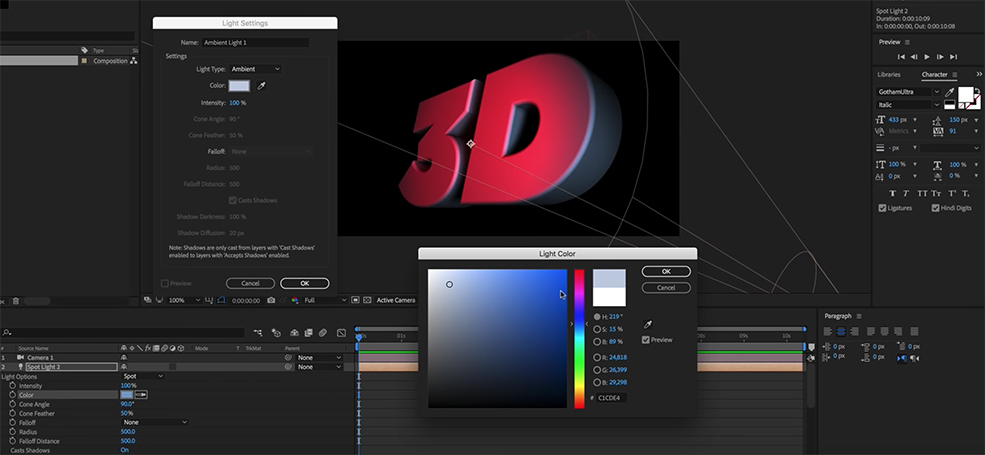Select the R red radio button
The height and width of the screenshot is (455, 985).
click(x=597, y=358)
